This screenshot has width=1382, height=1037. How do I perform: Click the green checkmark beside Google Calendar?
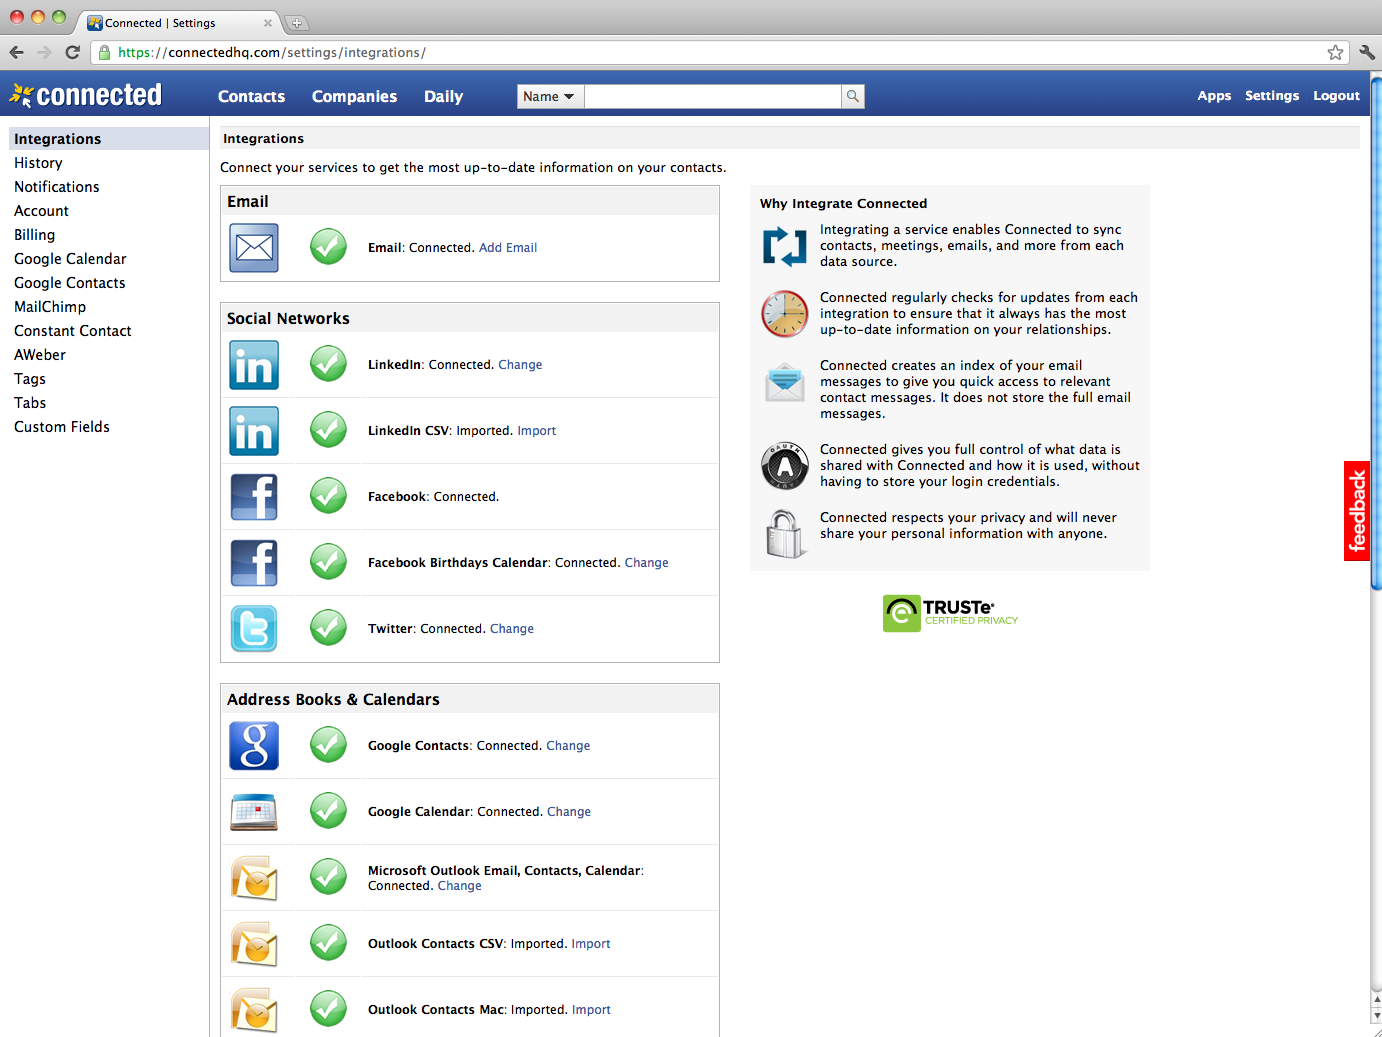328,810
